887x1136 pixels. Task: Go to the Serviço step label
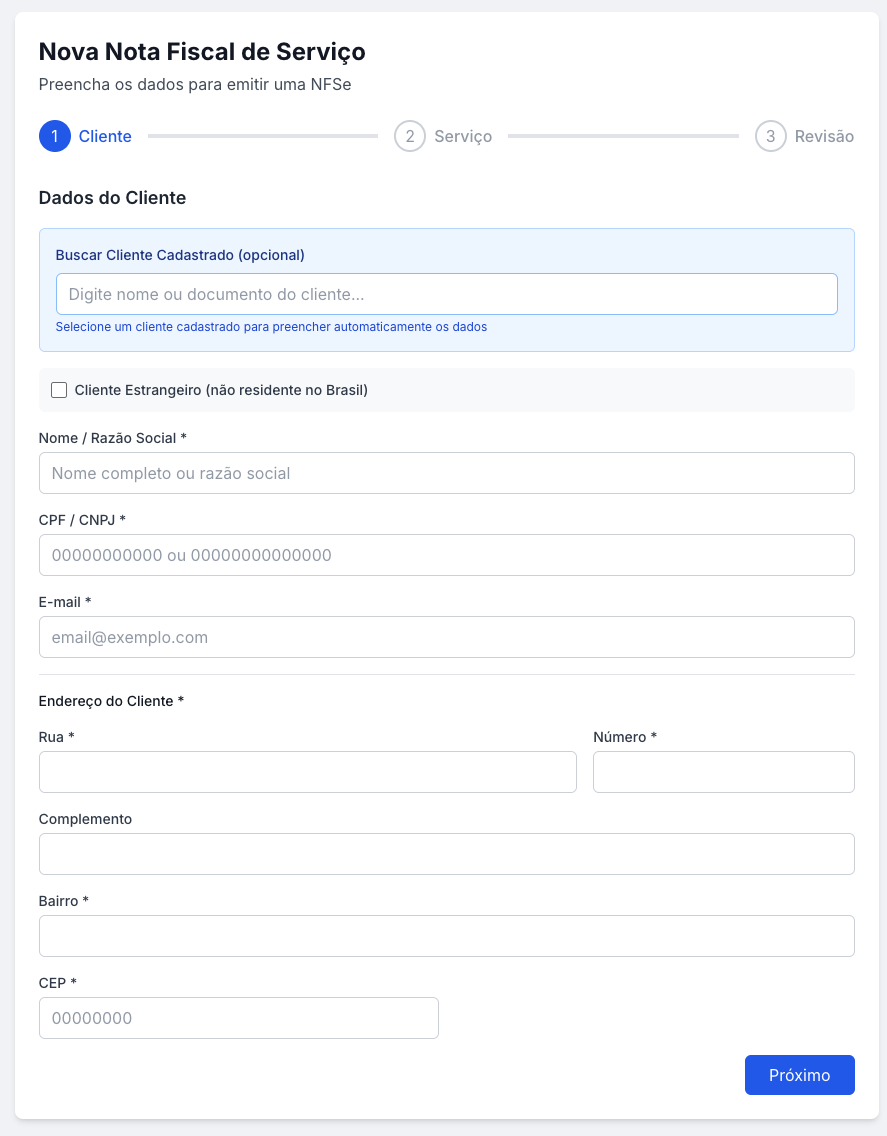[463, 136]
